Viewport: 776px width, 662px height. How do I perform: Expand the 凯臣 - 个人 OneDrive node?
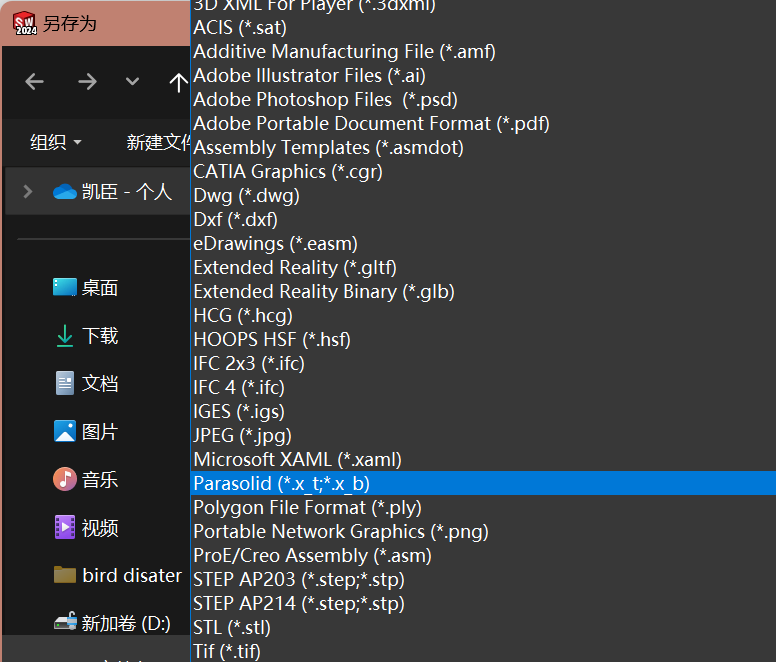pyautogui.click(x=28, y=191)
